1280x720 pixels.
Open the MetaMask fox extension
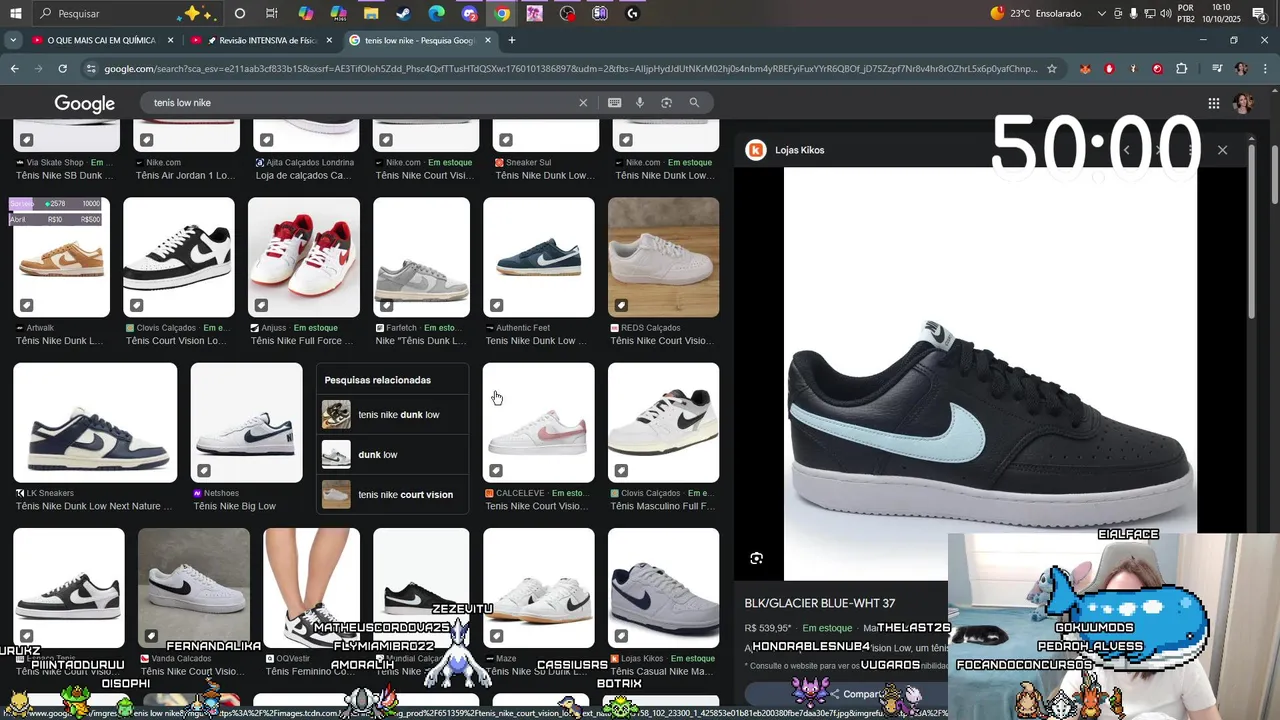tap(1085, 69)
